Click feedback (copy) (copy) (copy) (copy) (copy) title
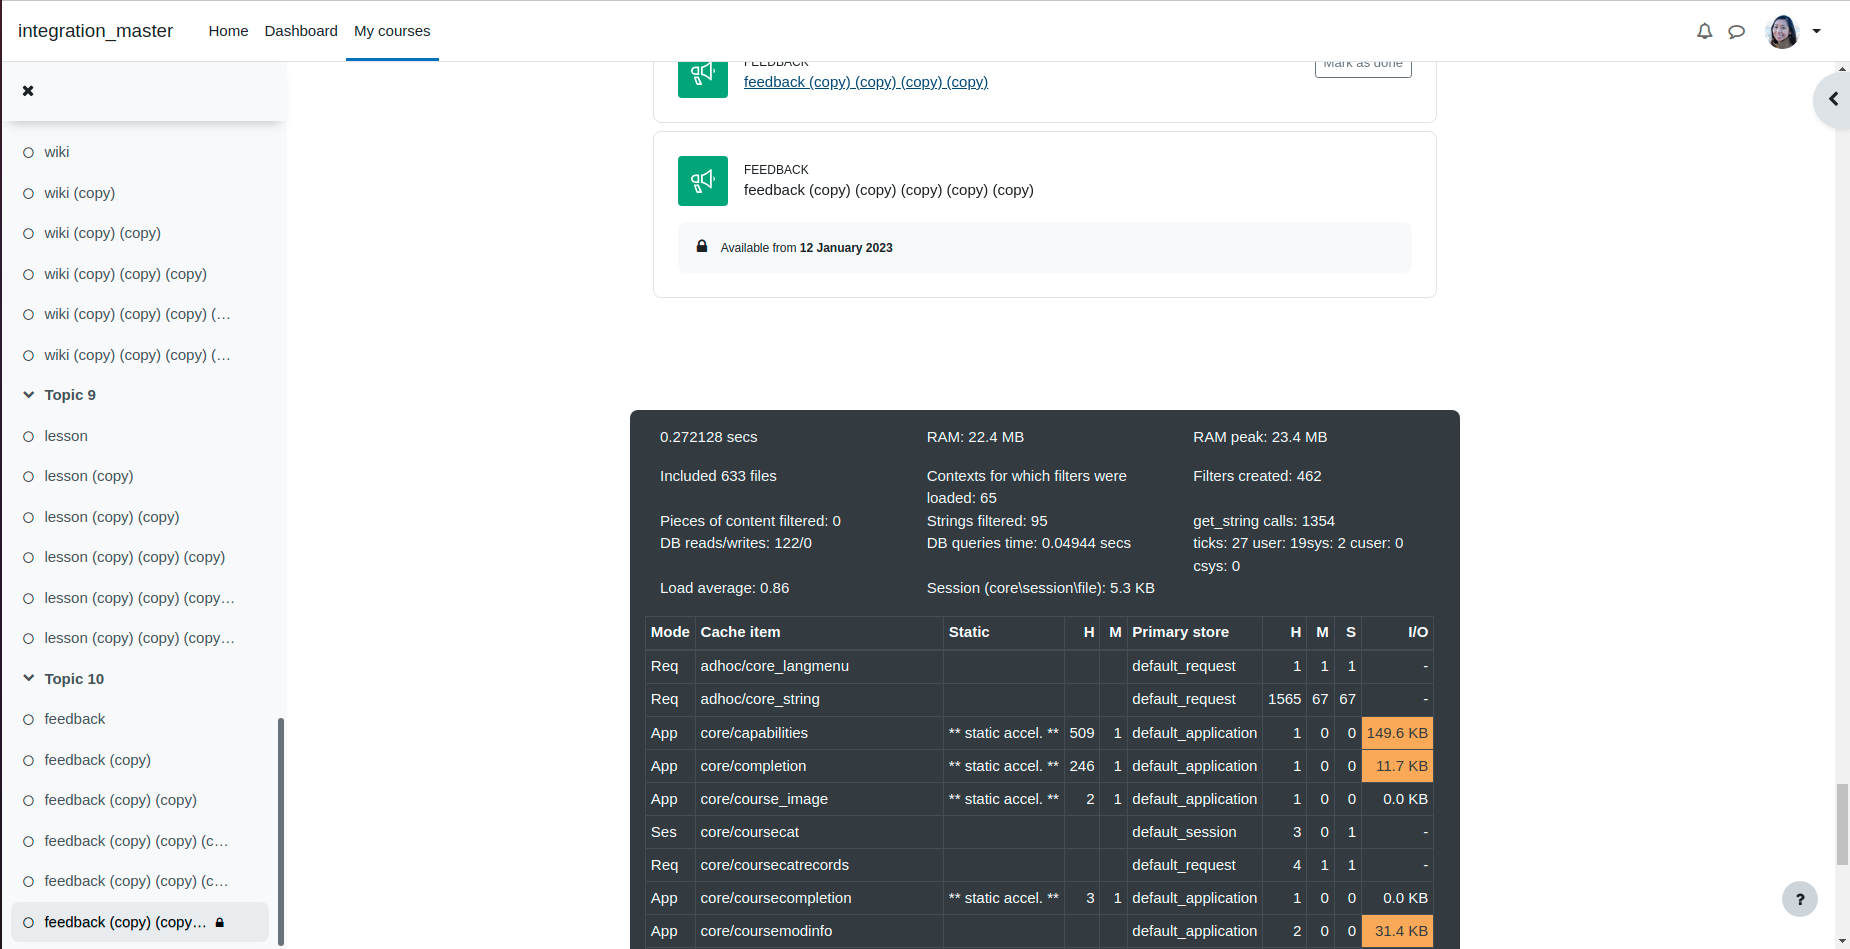This screenshot has height=949, width=1850. coord(889,190)
